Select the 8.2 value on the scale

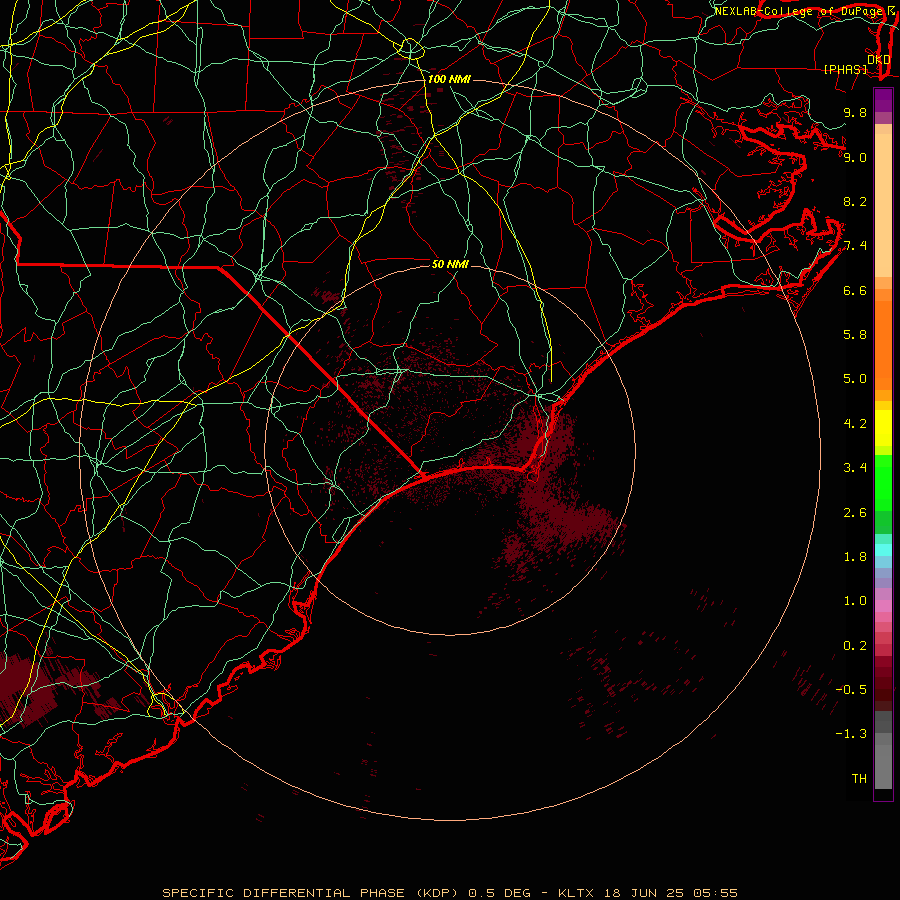[x=855, y=201]
